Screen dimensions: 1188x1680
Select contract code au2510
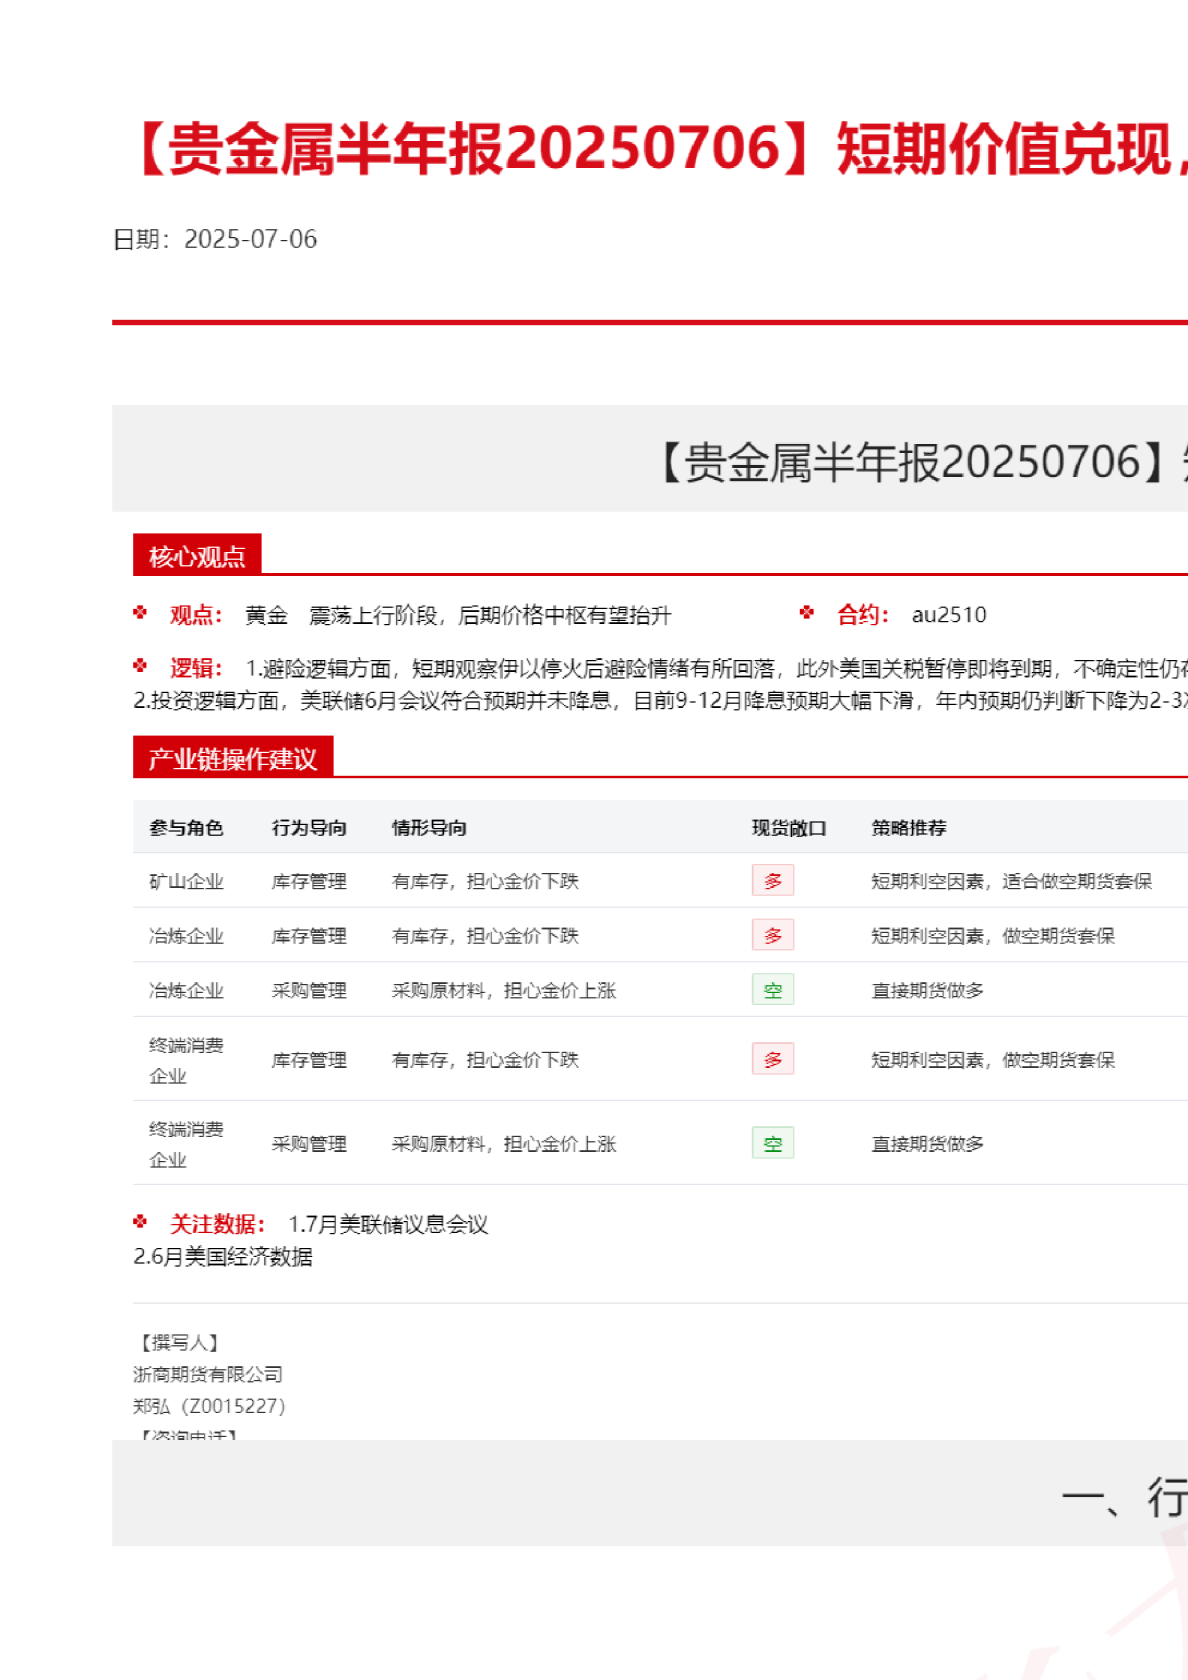click(948, 614)
